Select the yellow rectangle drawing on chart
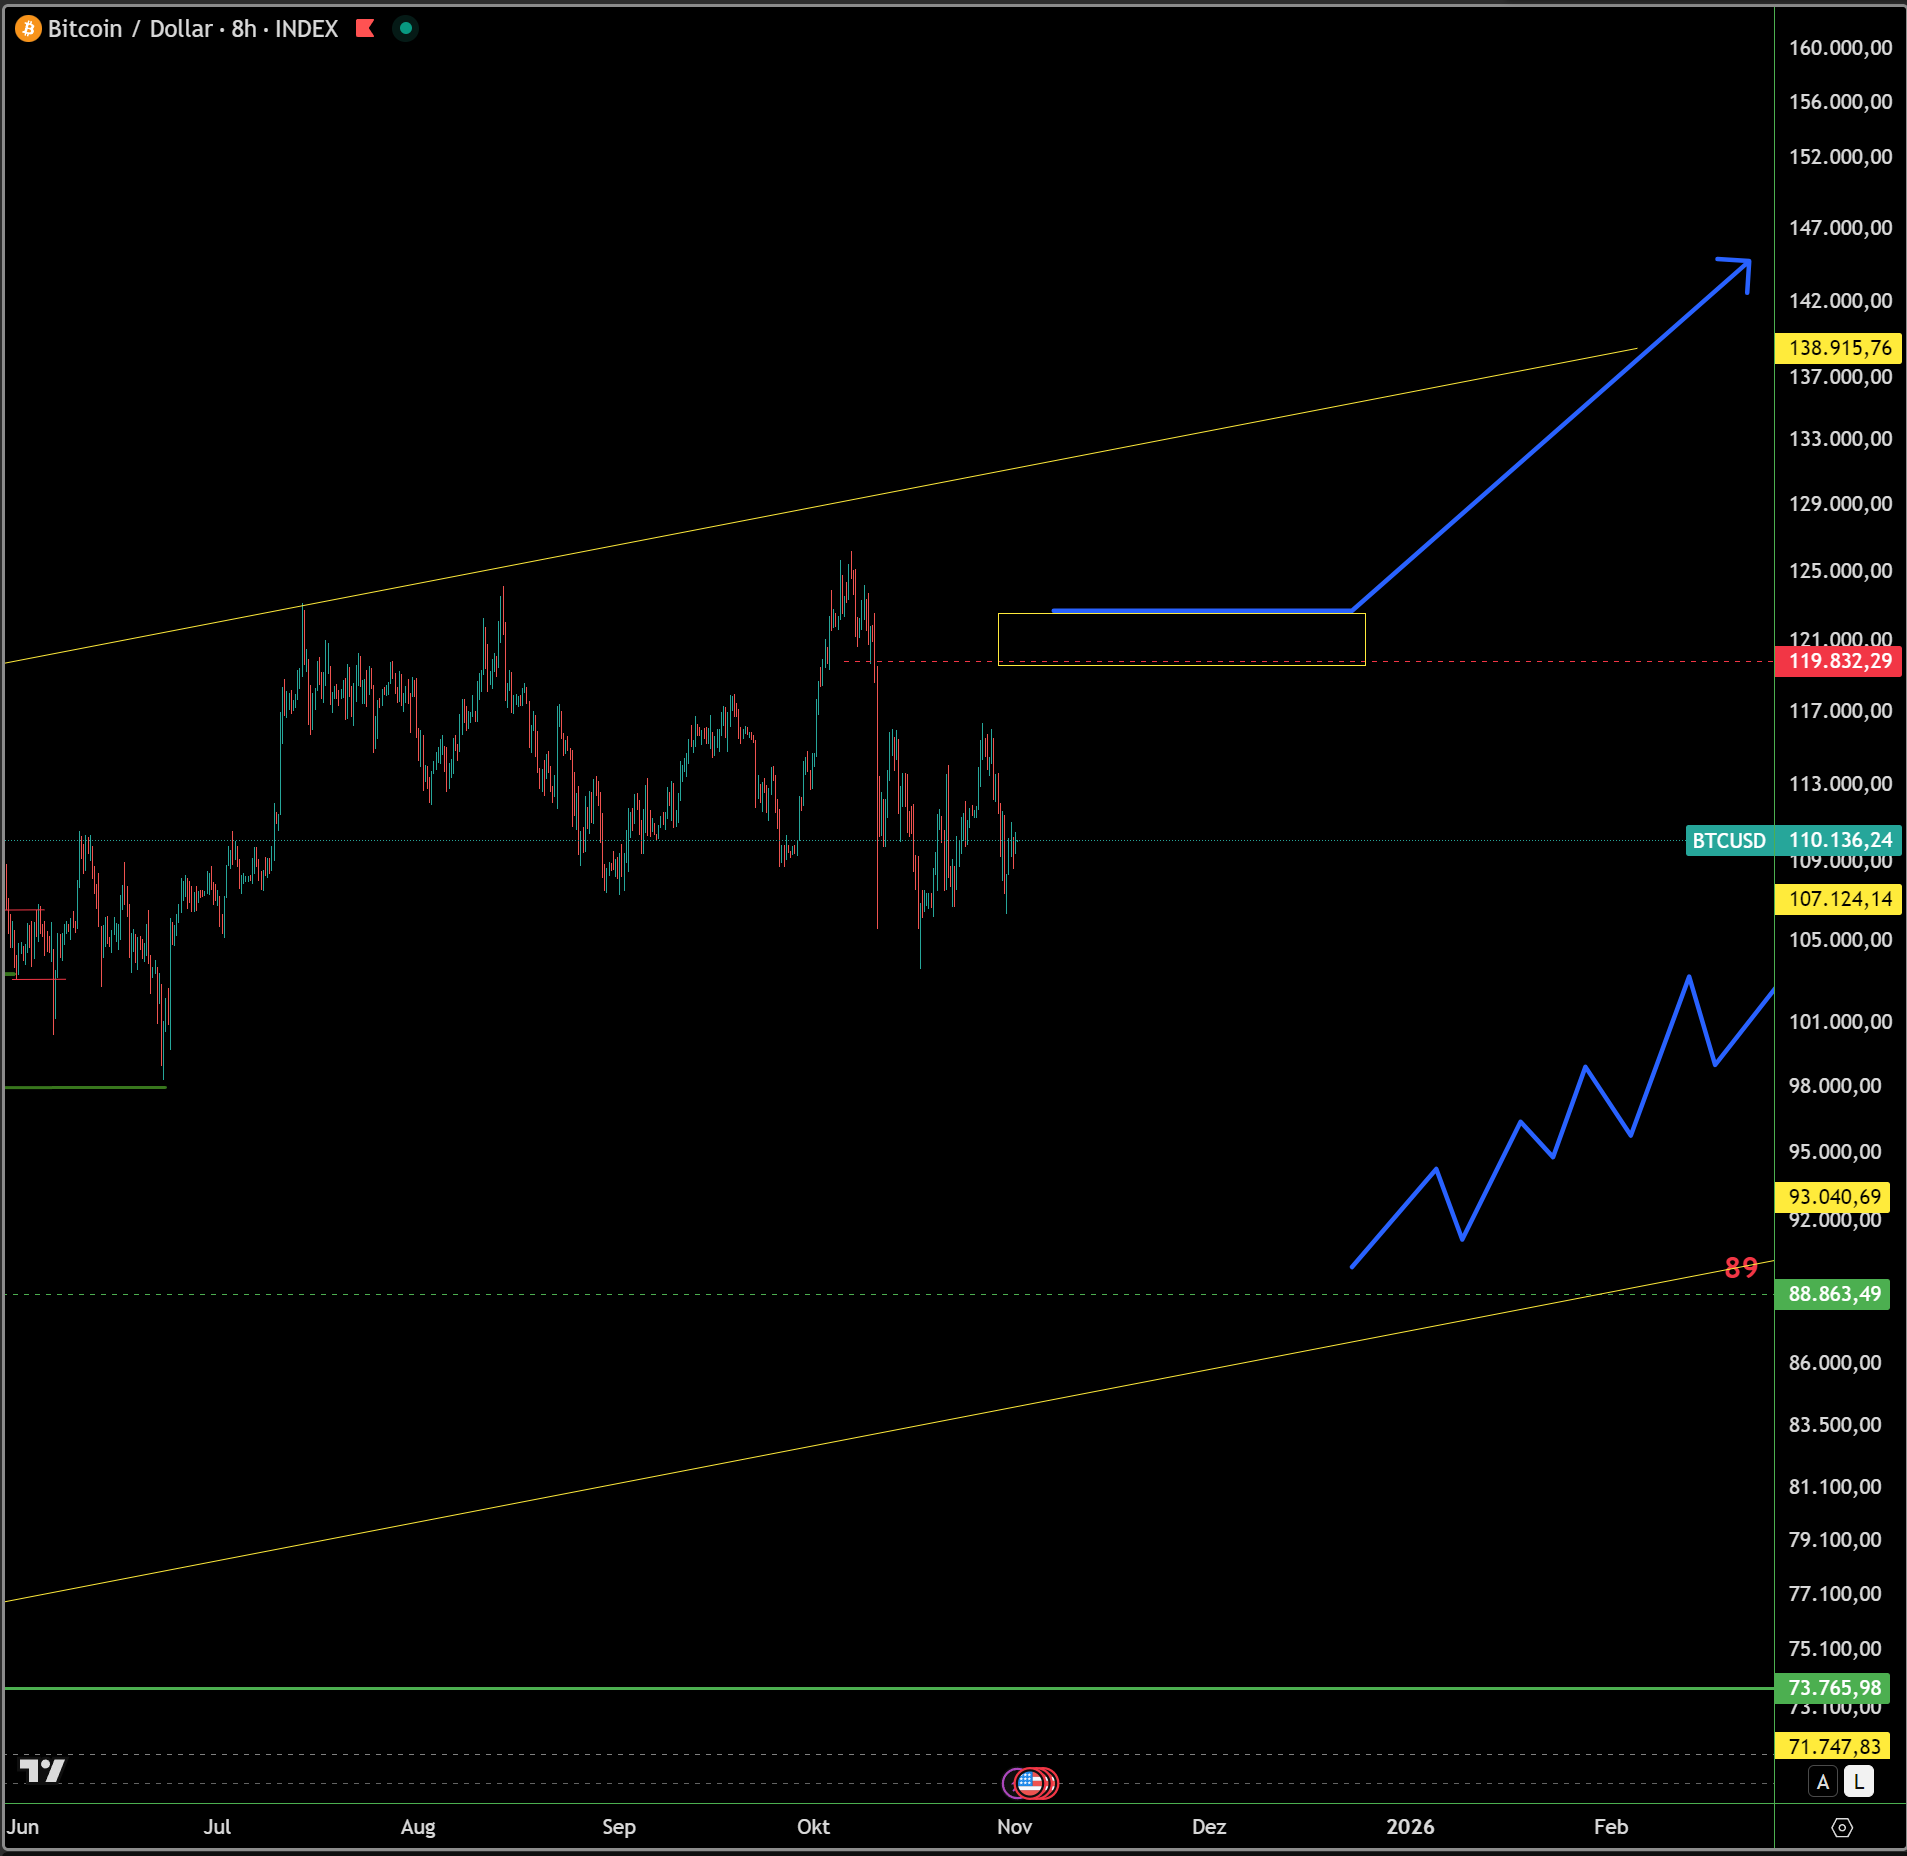Viewport: 1907px width, 1856px height. point(1180,614)
